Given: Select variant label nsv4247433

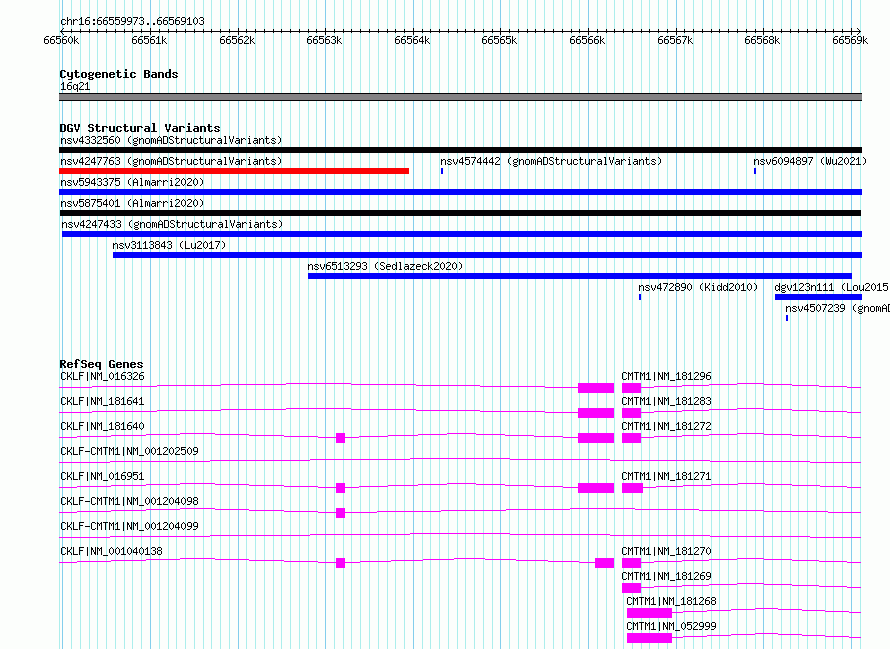Looking at the screenshot, I should (172, 224).
